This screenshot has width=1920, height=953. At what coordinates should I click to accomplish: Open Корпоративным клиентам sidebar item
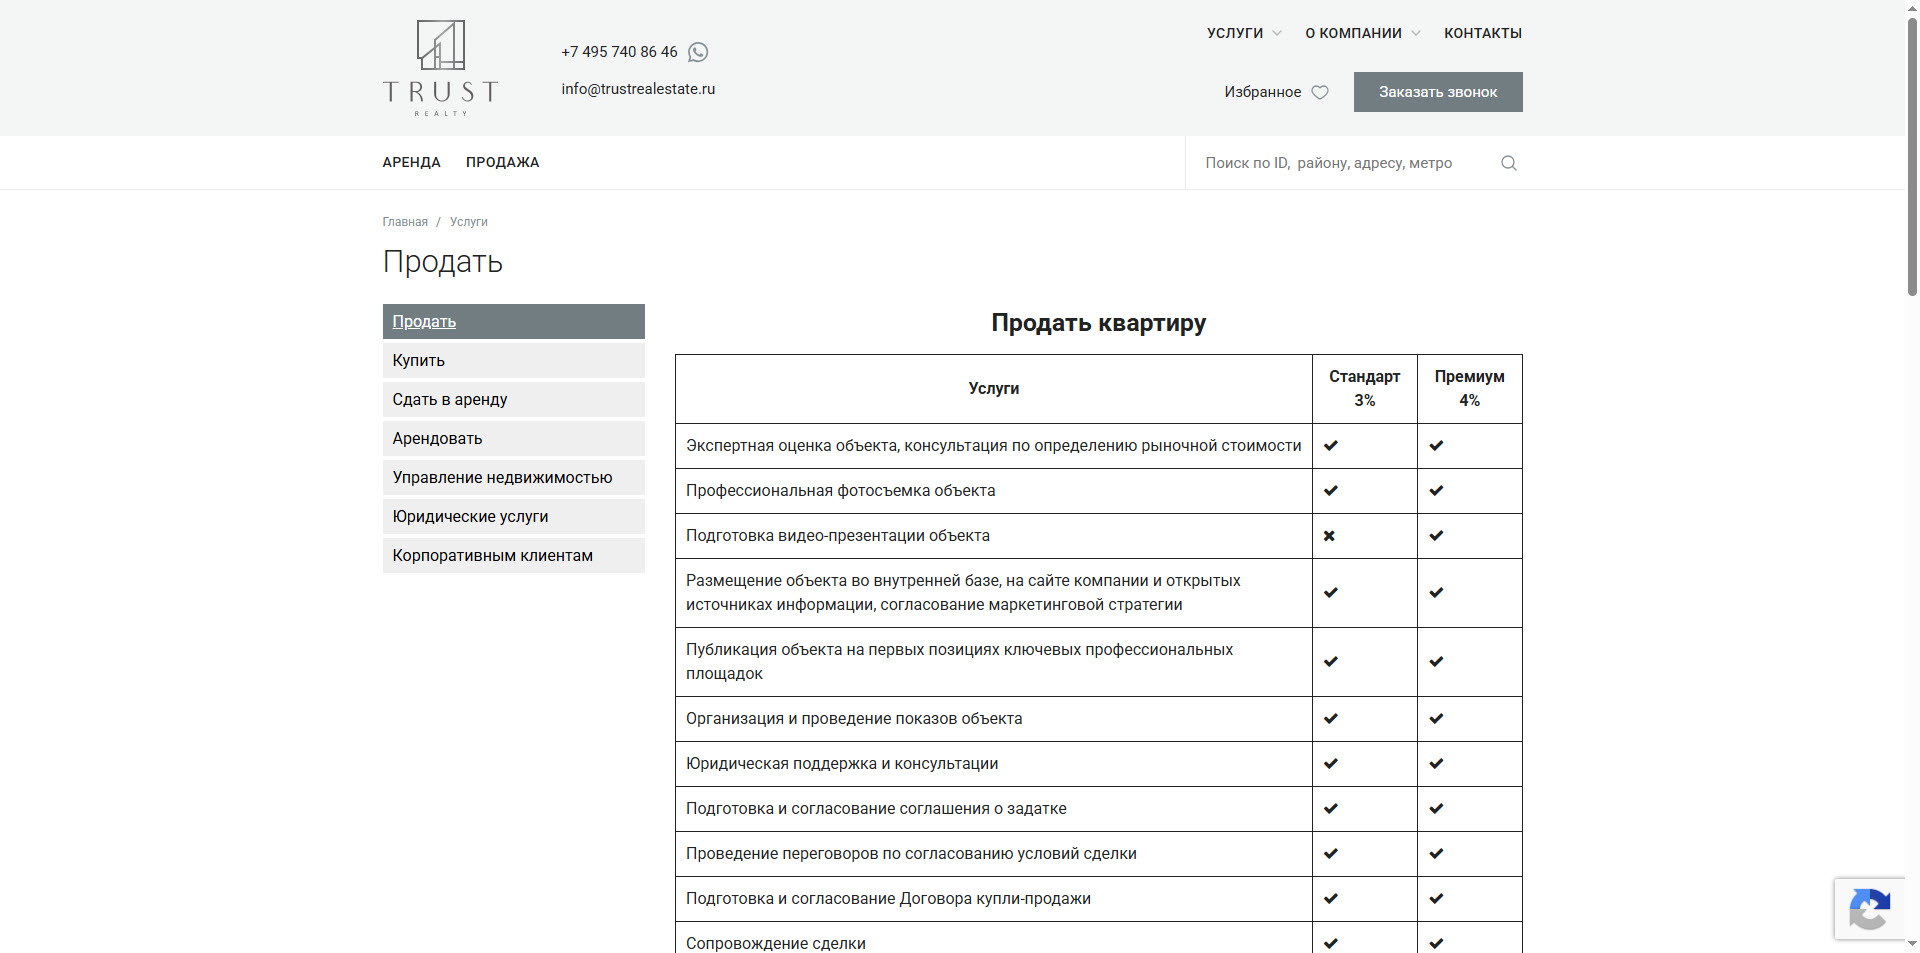coord(514,555)
